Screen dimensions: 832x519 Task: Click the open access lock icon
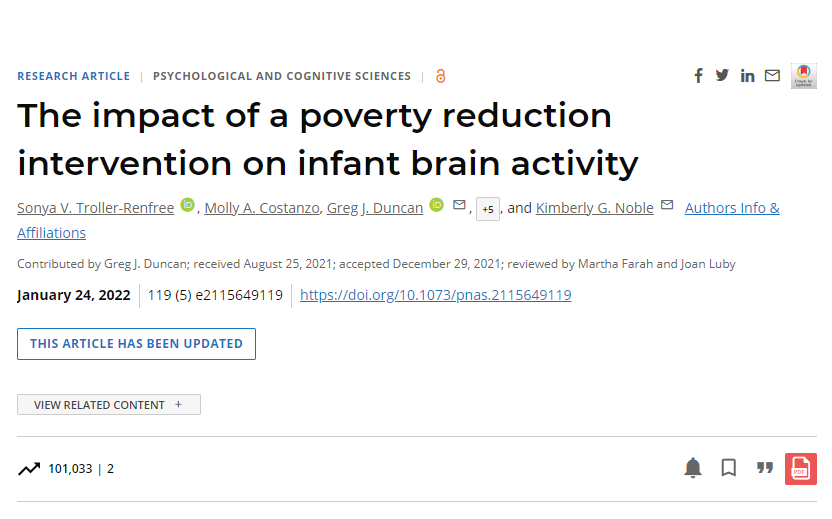[x=440, y=76]
